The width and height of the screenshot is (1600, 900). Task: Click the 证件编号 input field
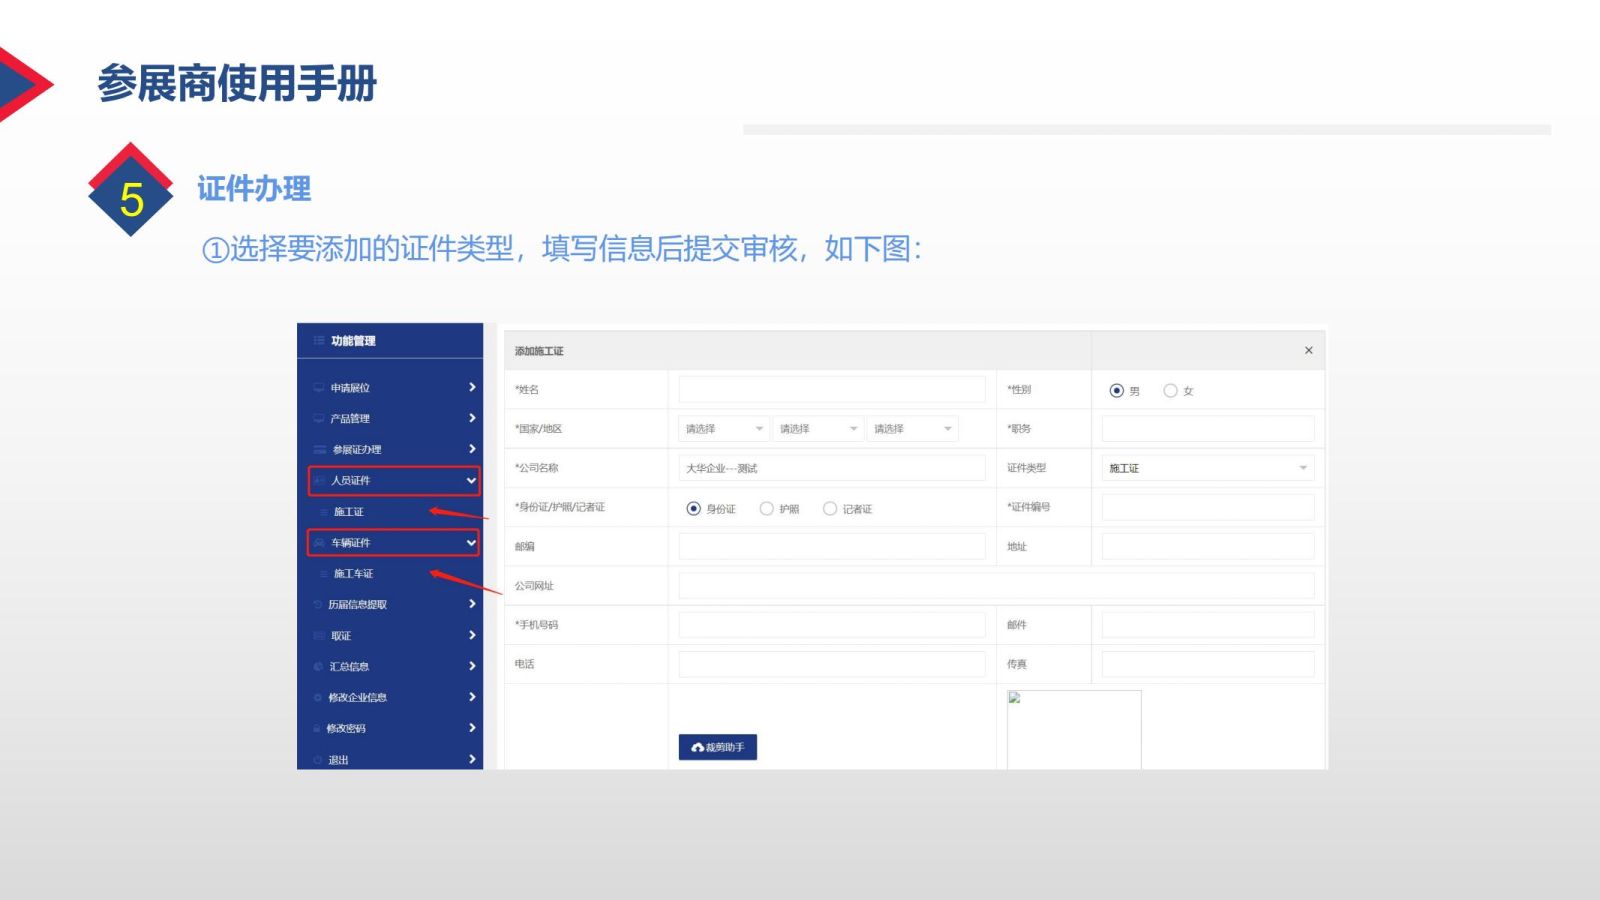pos(1208,507)
